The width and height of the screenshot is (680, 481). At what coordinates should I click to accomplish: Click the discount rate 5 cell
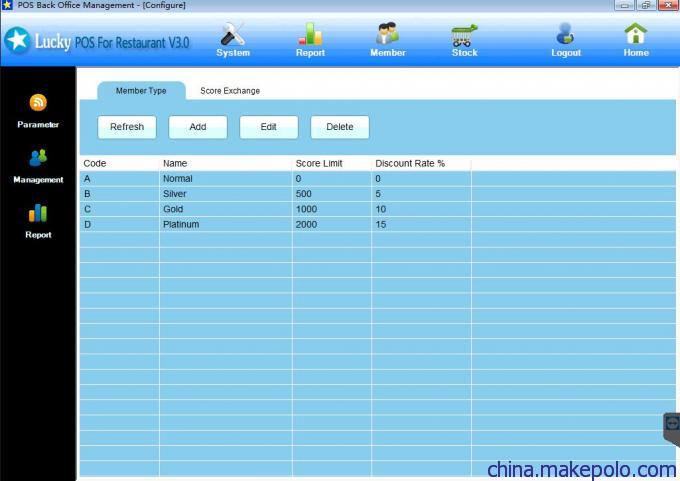(421, 194)
